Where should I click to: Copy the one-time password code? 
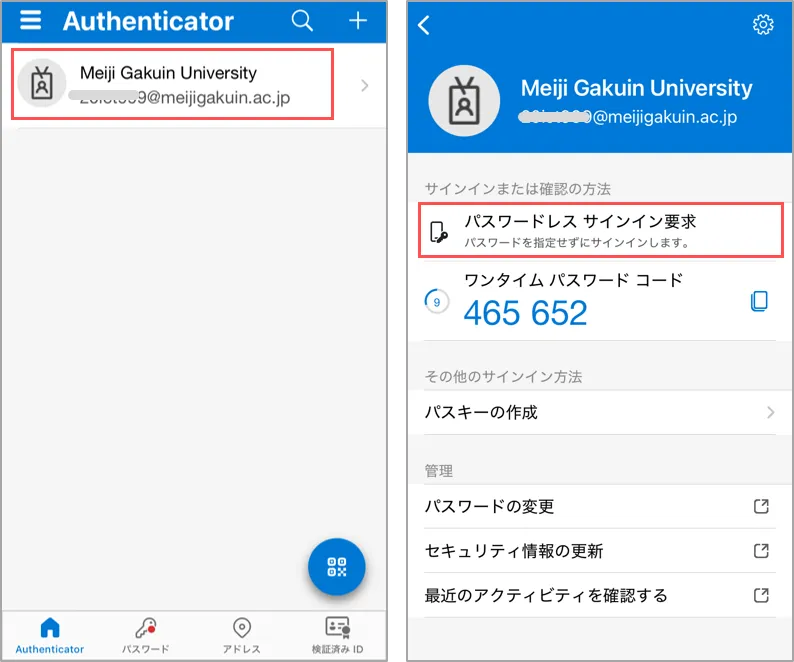759,301
